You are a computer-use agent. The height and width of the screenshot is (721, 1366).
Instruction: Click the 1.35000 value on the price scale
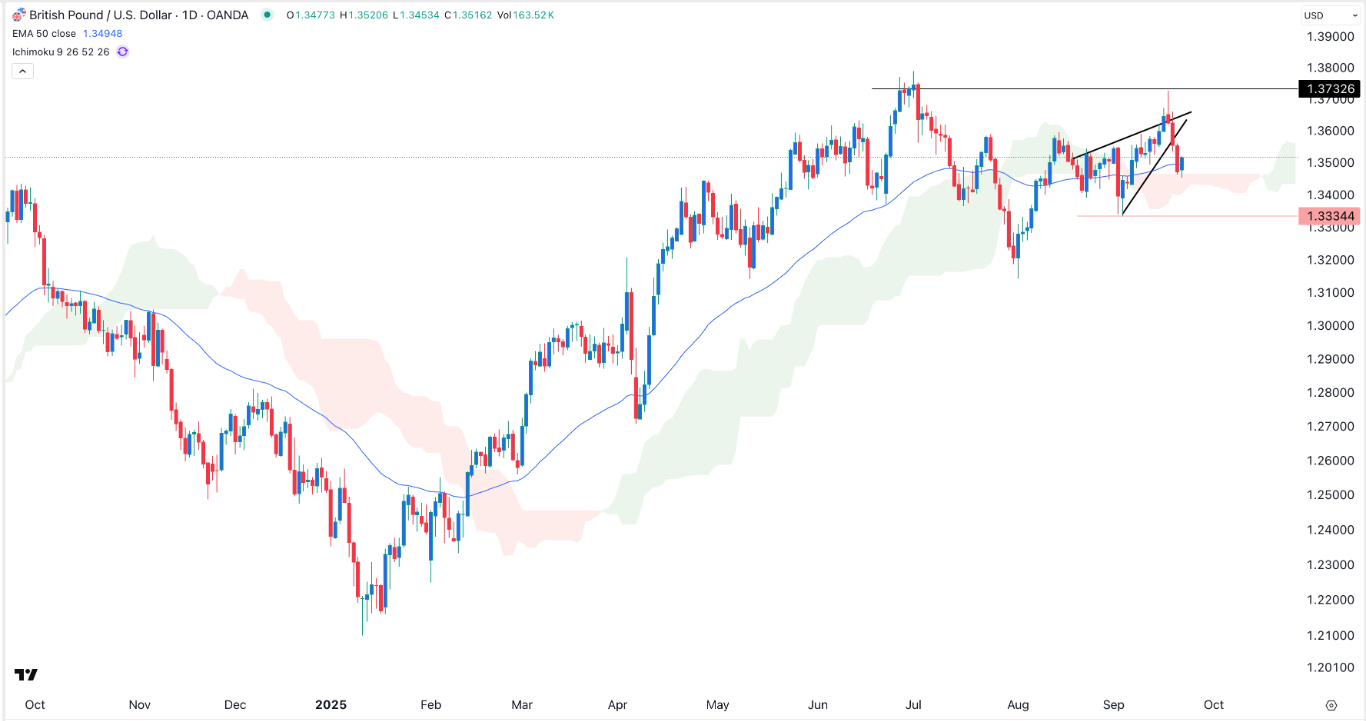(x=1331, y=161)
